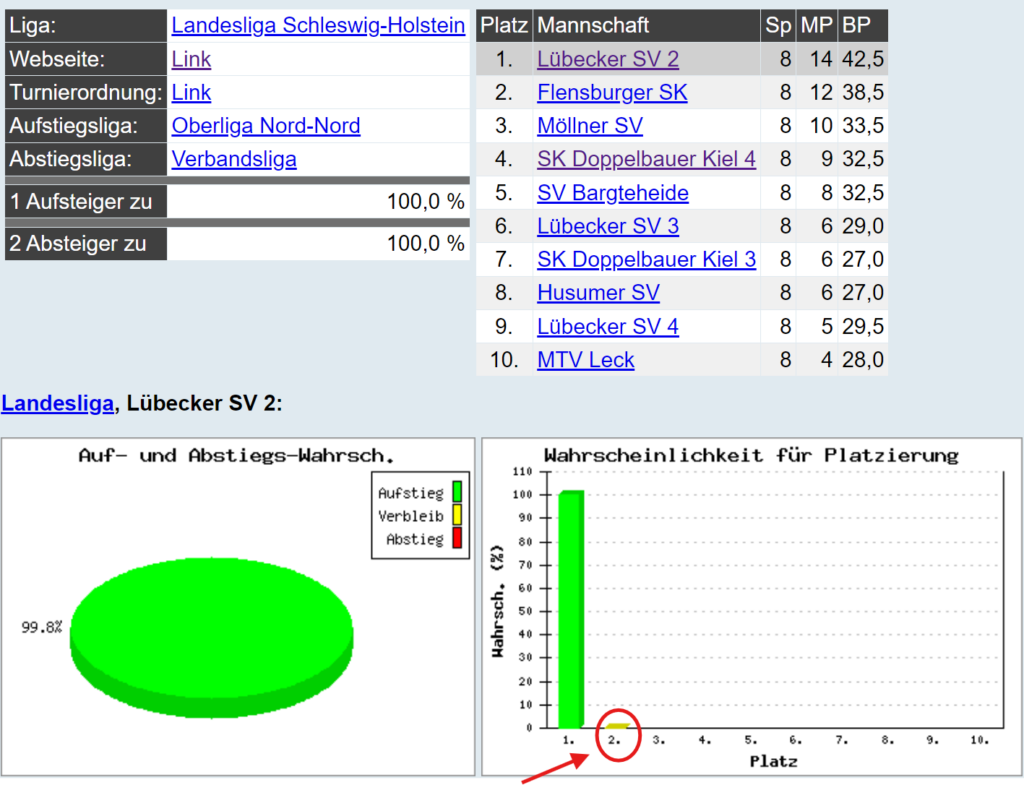Select Lübecker SV 4 in standings

click(x=607, y=327)
